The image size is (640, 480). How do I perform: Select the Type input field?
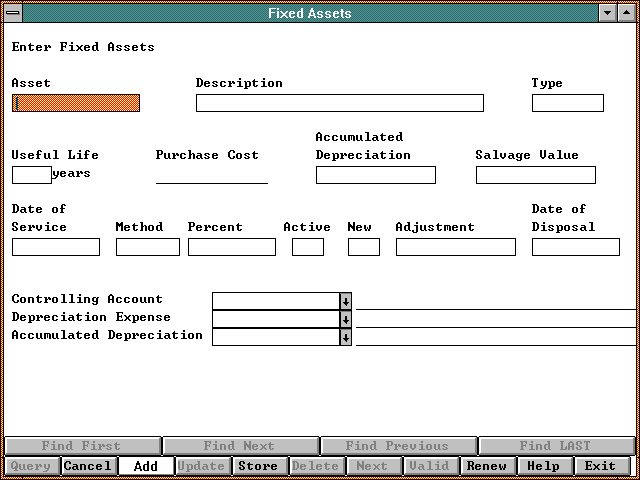point(567,103)
